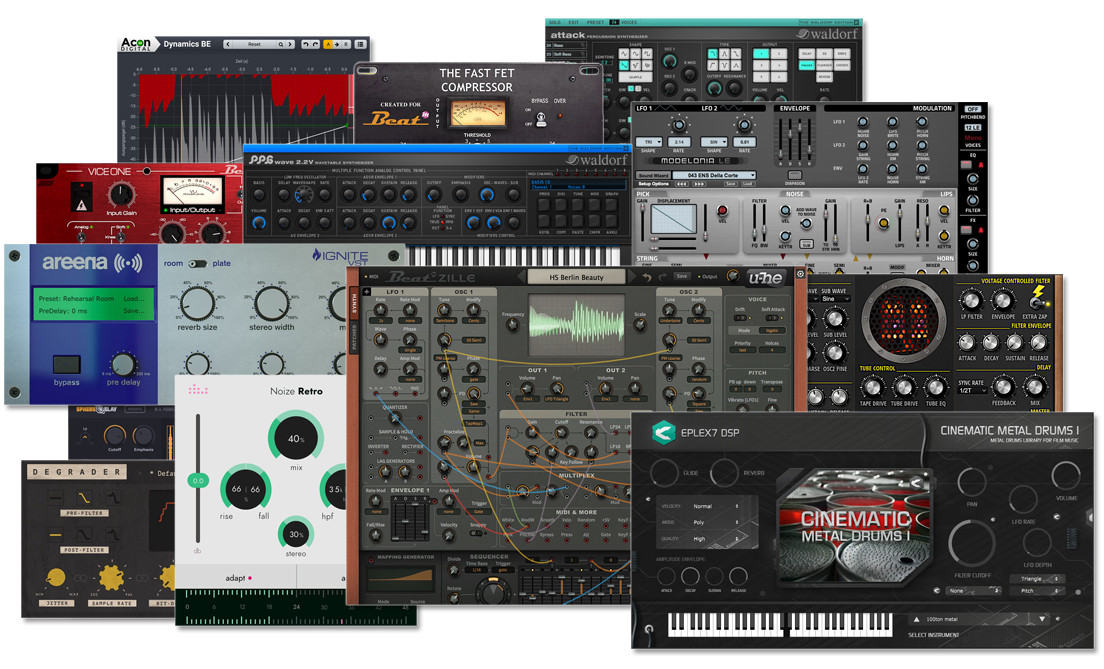Screen dimensions: 1104x669
Task: Click the Noize Retro pink dots logo
Action: (198, 389)
